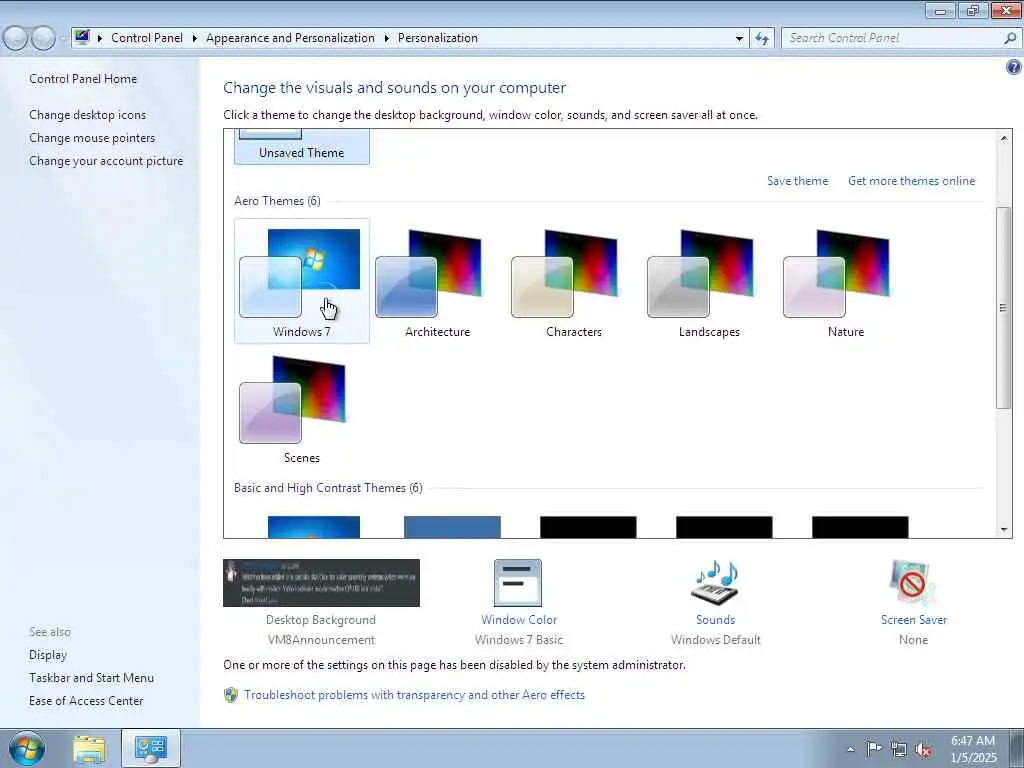Open Taskbar and Start Menu link

(91, 678)
